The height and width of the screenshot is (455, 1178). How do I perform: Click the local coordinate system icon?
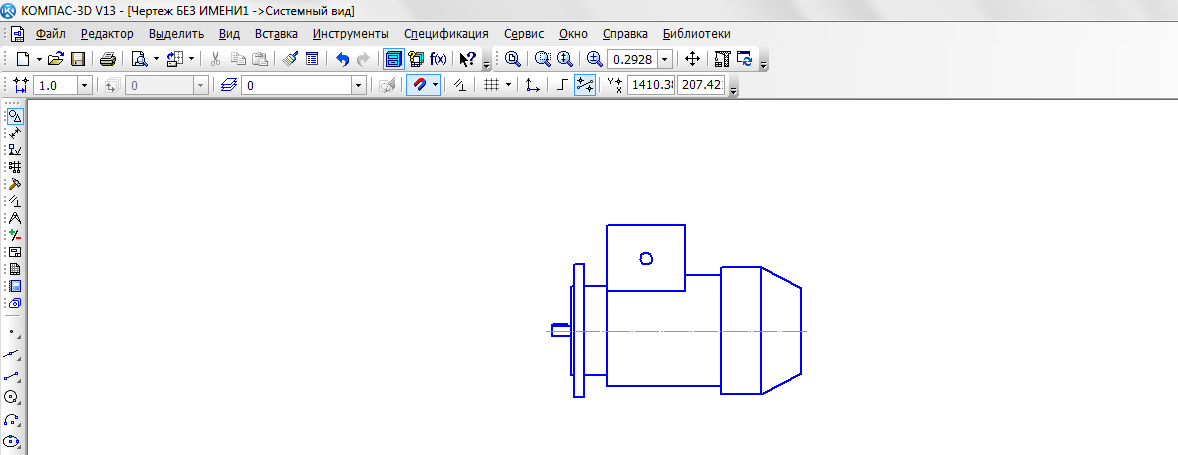pos(533,86)
